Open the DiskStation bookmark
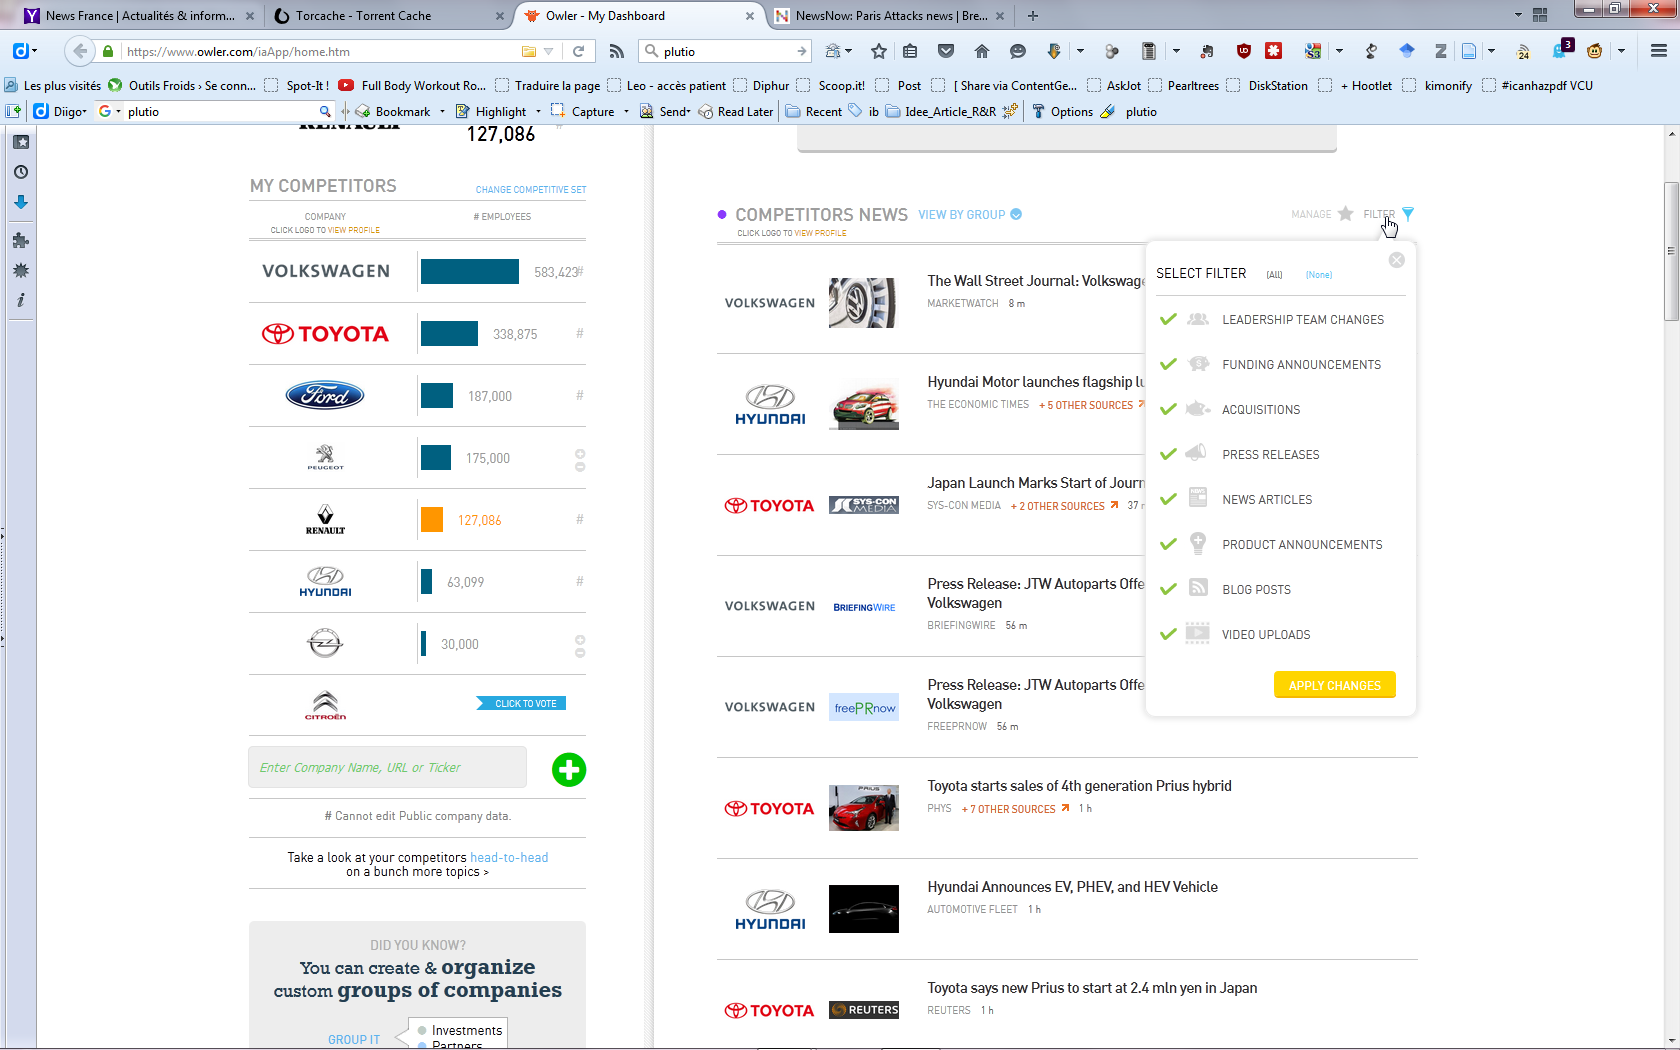 [x=1267, y=86]
